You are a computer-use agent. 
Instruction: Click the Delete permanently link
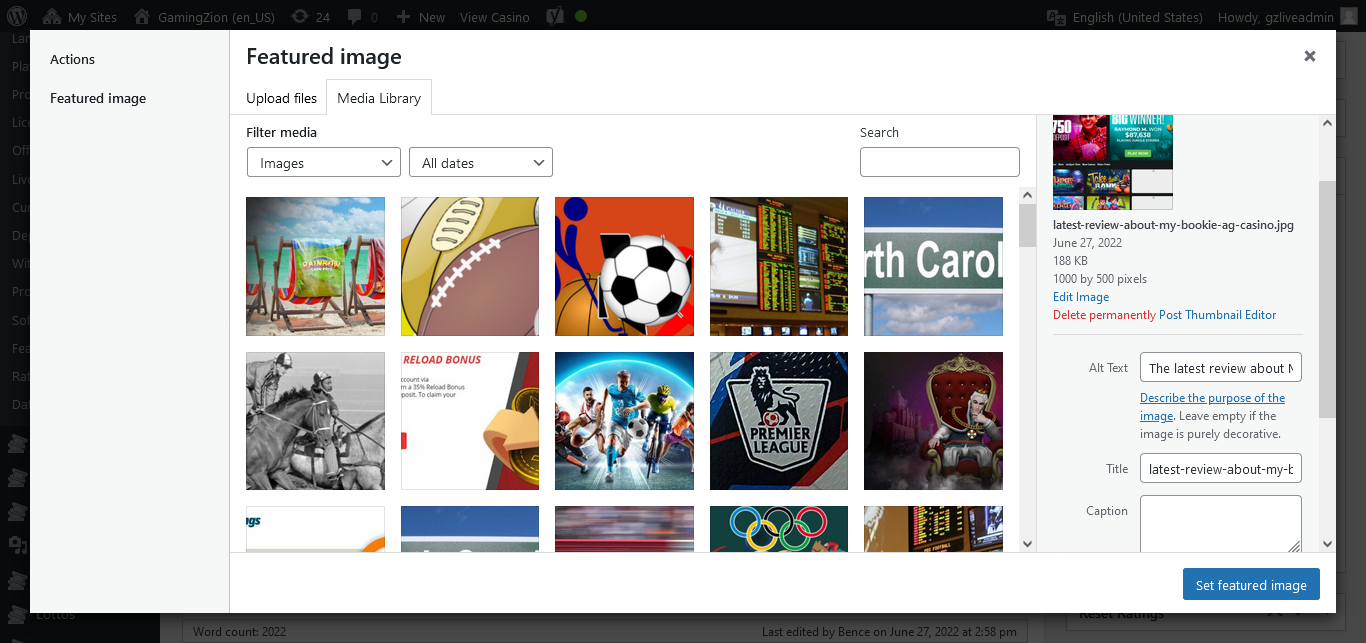tap(1104, 315)
